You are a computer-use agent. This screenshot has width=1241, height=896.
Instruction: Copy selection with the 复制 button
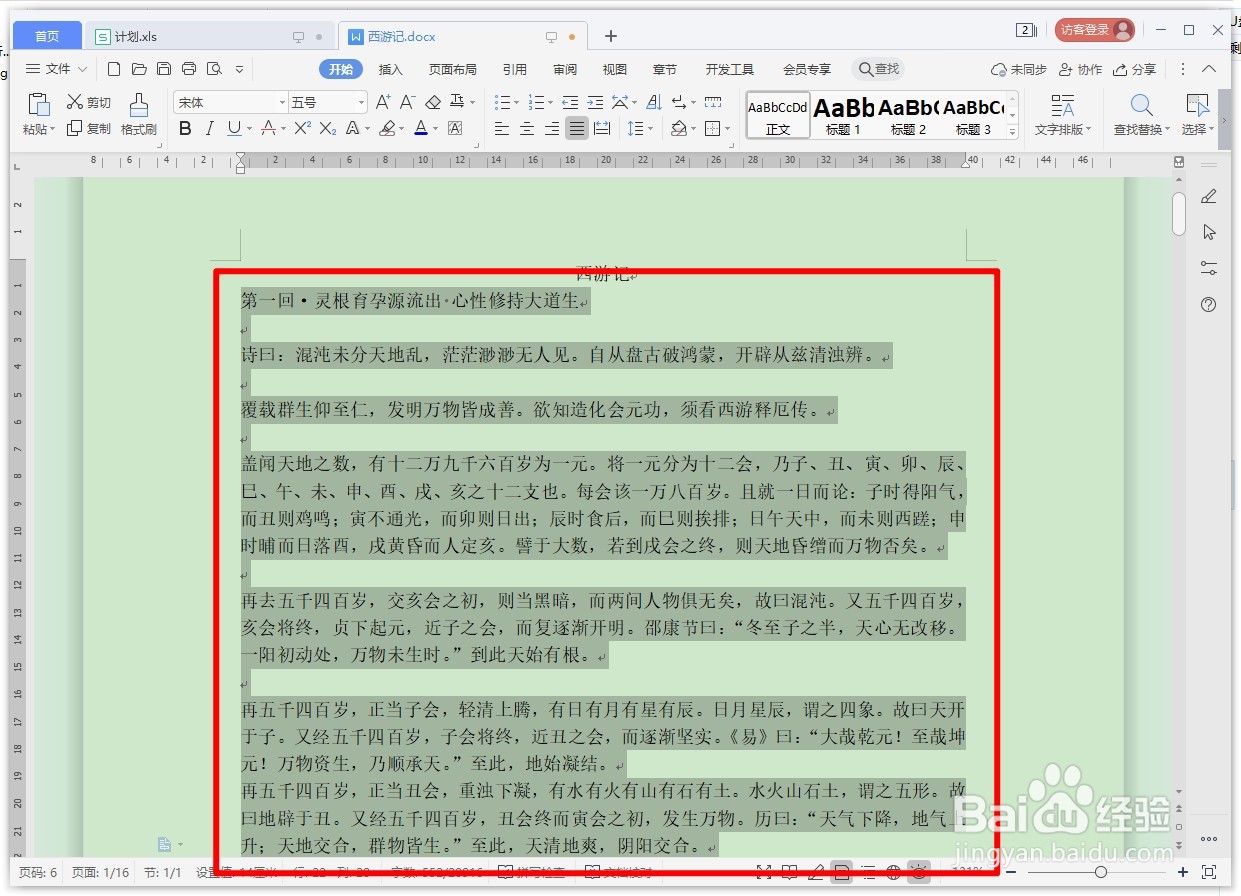click(89, 128)
